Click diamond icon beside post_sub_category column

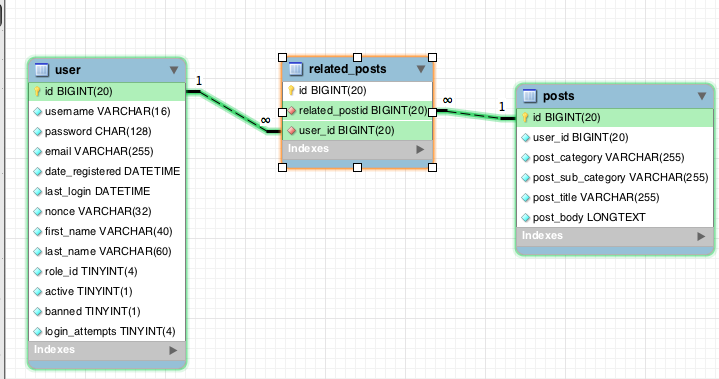(x=526, y=178)
